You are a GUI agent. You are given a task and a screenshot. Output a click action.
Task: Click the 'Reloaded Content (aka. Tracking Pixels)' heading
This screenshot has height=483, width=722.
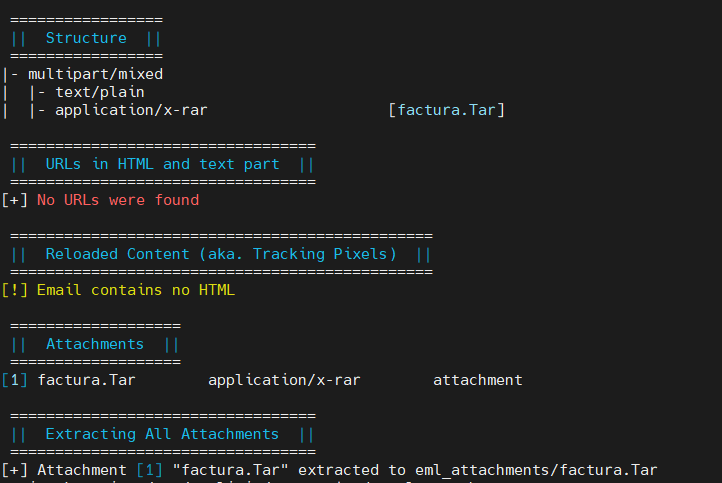coord(221,254)
